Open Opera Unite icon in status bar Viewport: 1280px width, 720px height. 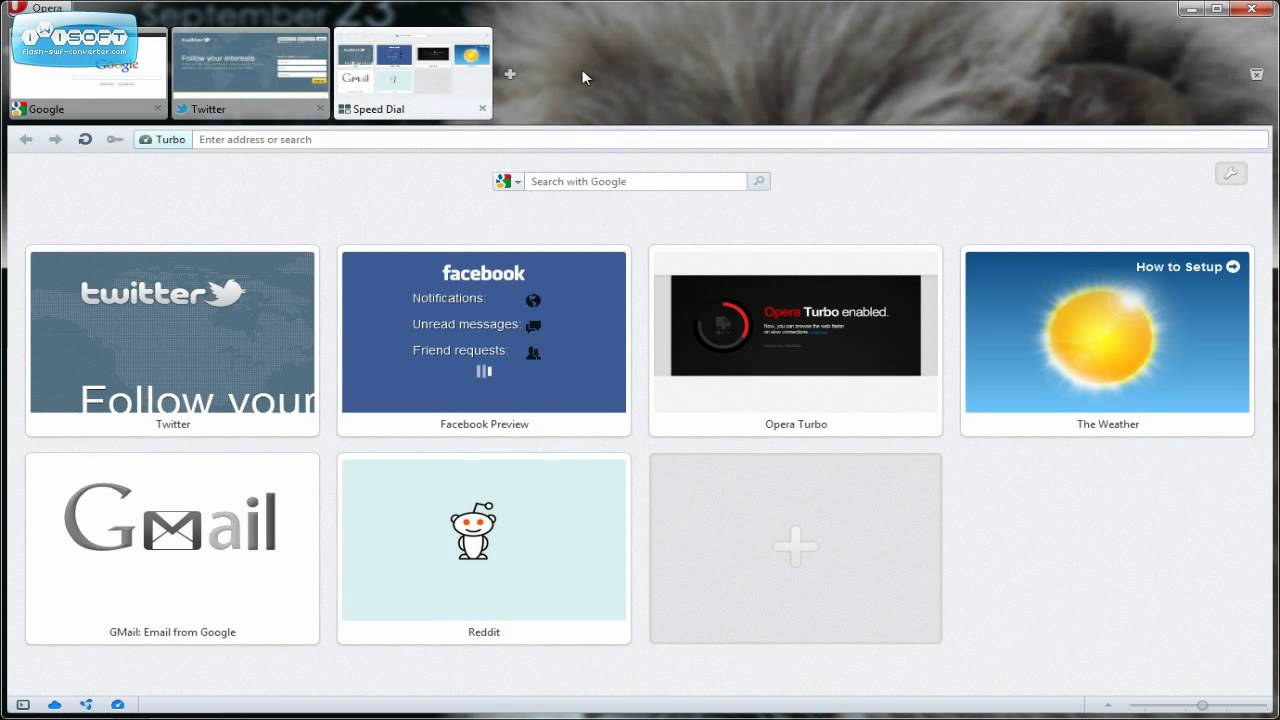86,705
